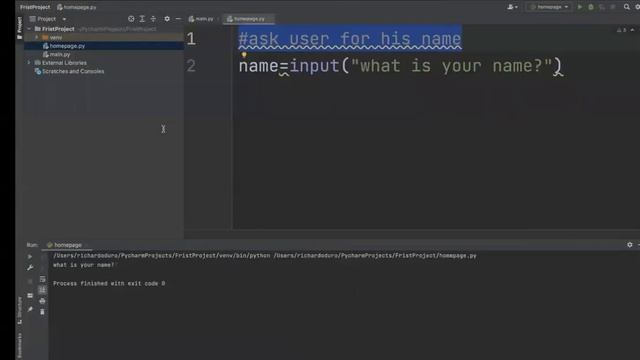
Task: Open the user account icon menu
Action: [512, 7]
